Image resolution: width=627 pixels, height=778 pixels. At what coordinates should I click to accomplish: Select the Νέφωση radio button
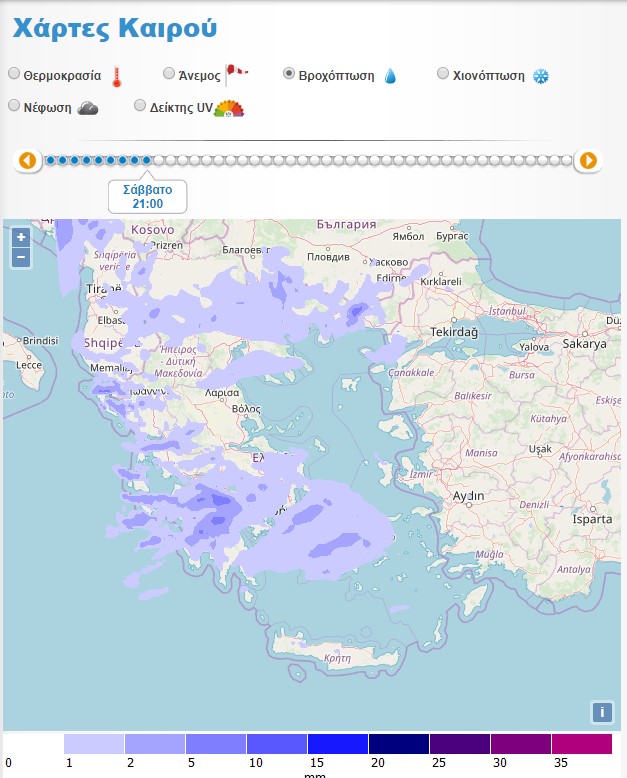point(14,106)
